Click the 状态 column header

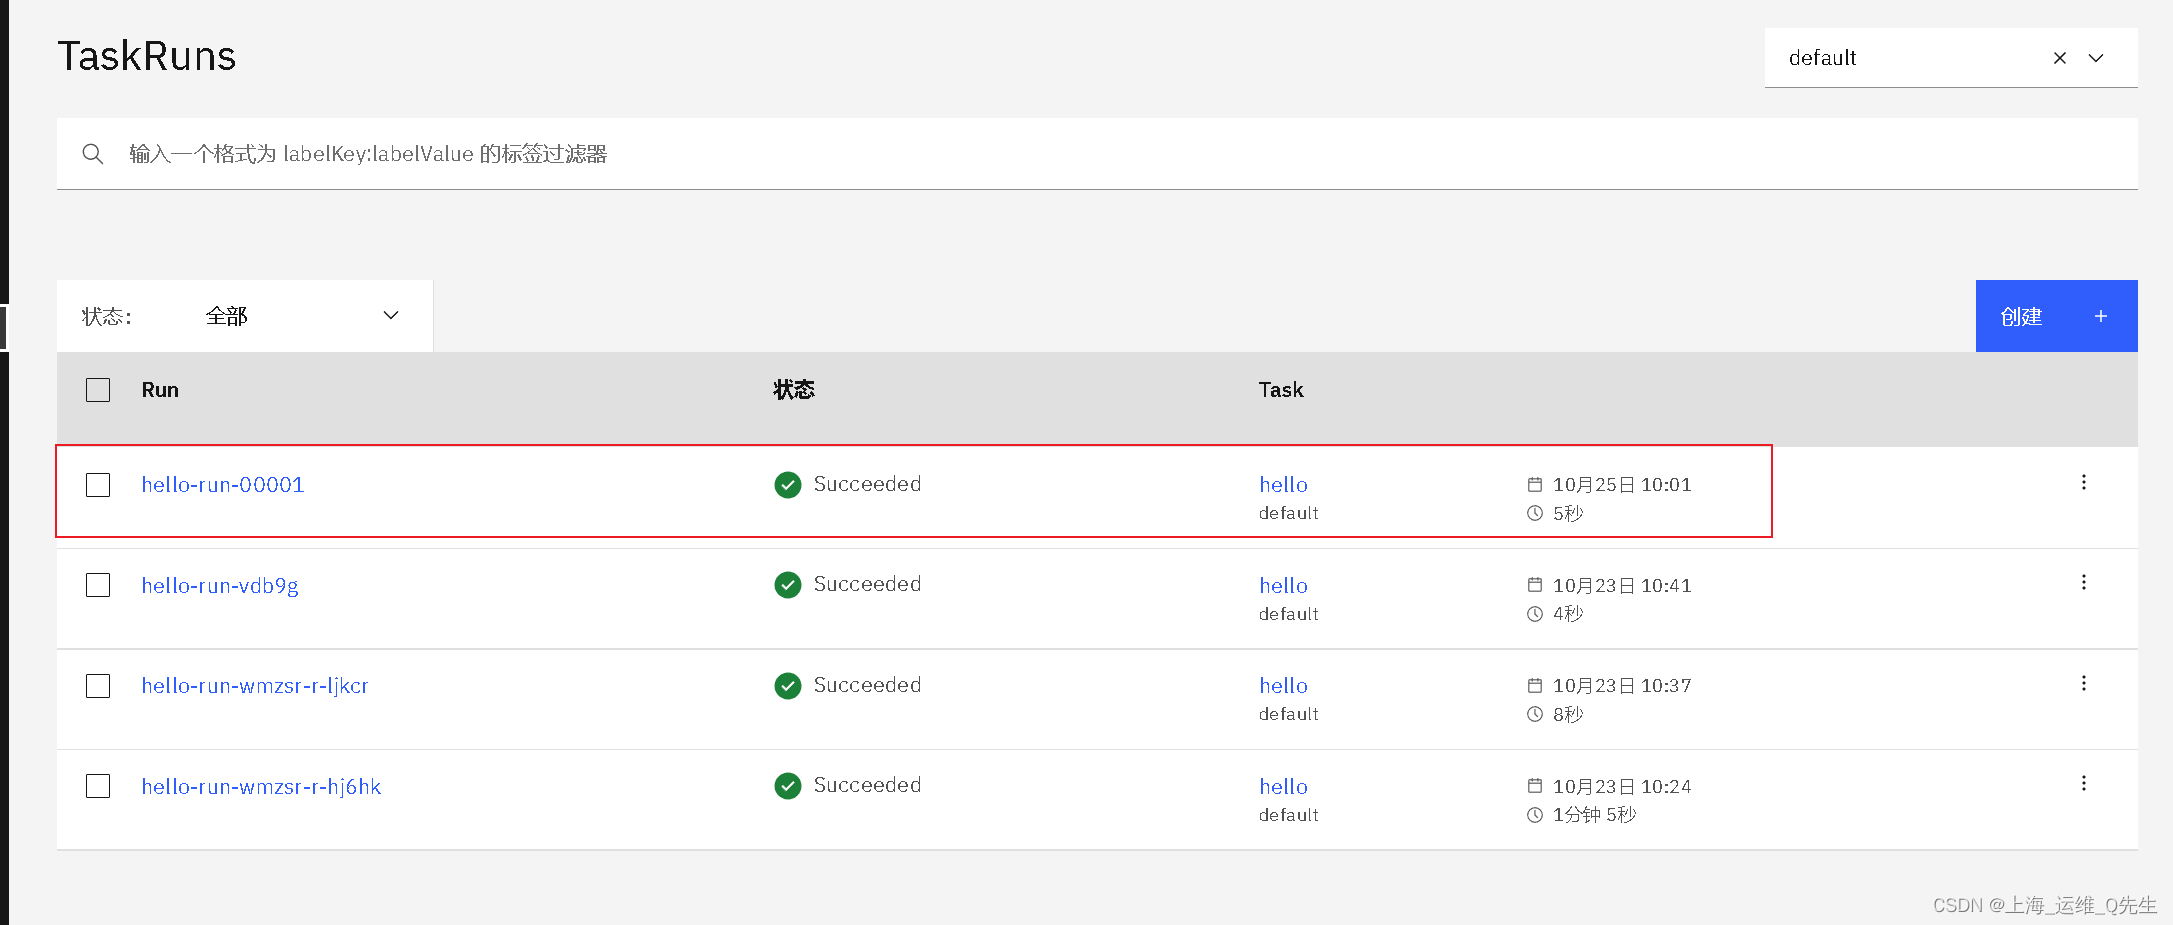coord(794,390)
